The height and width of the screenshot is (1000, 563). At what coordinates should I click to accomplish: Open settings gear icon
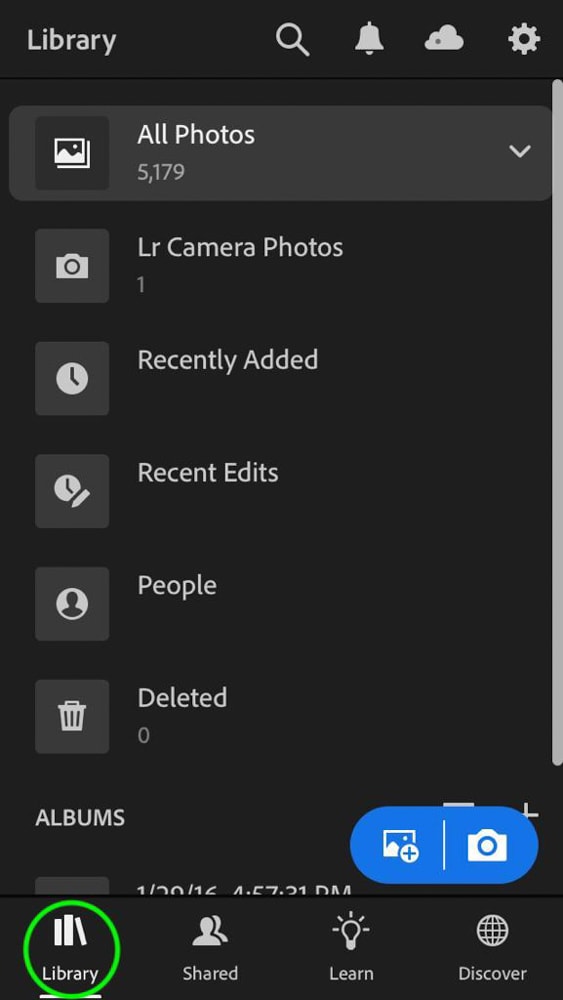[x=524, y=40]
